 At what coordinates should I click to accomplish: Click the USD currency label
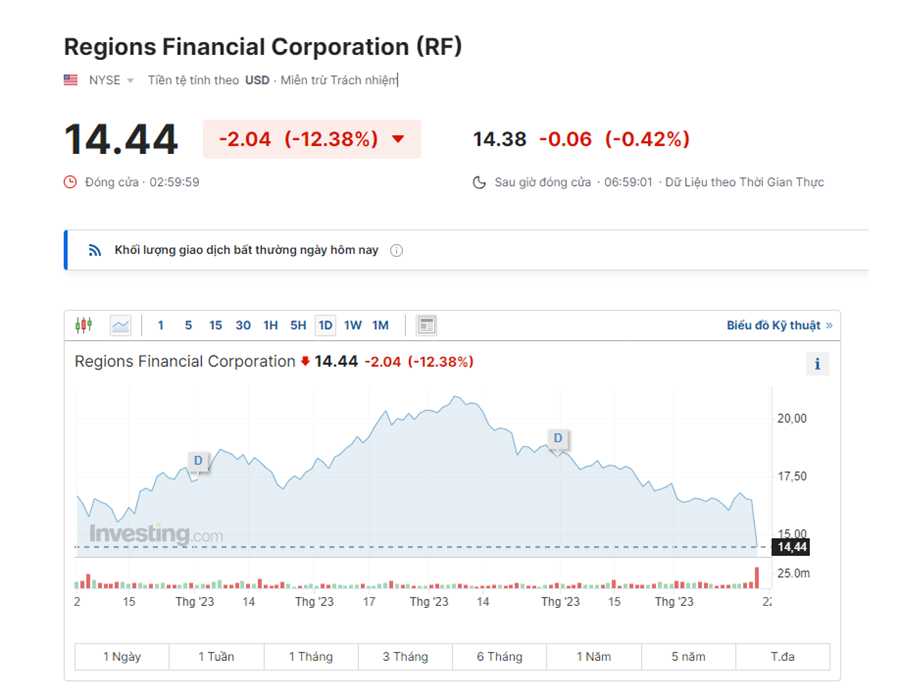[x=257, y=80]
